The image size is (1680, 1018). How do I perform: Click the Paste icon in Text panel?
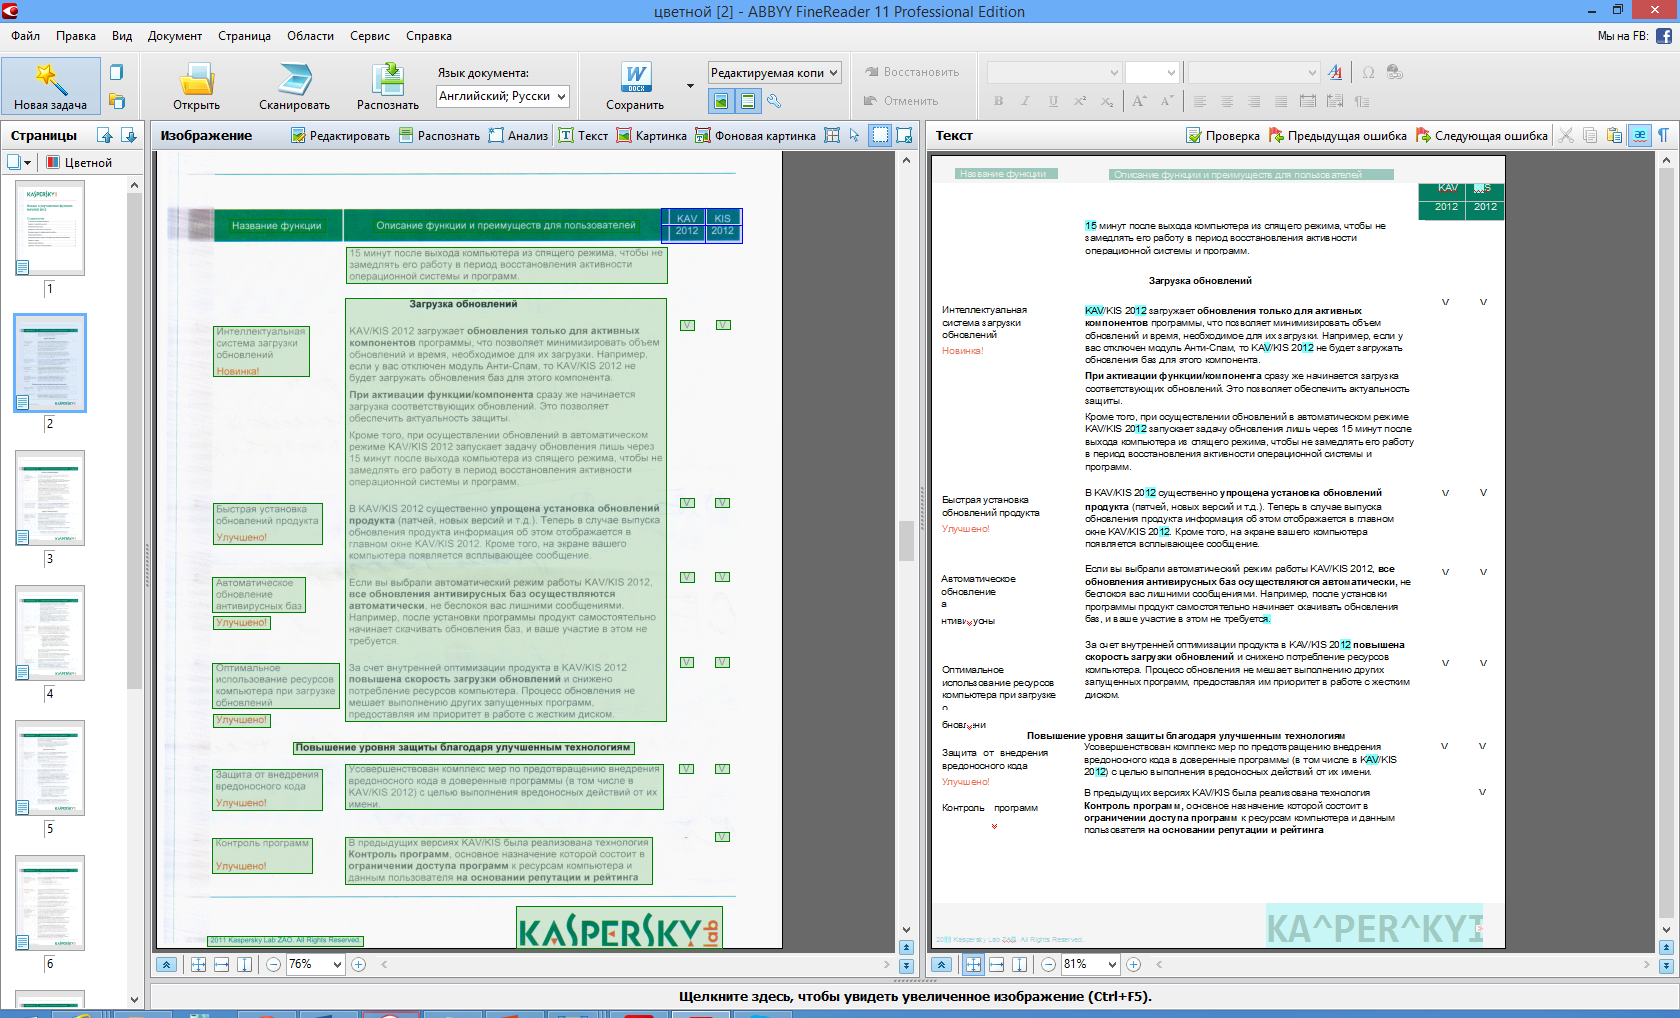point(1614,136)
